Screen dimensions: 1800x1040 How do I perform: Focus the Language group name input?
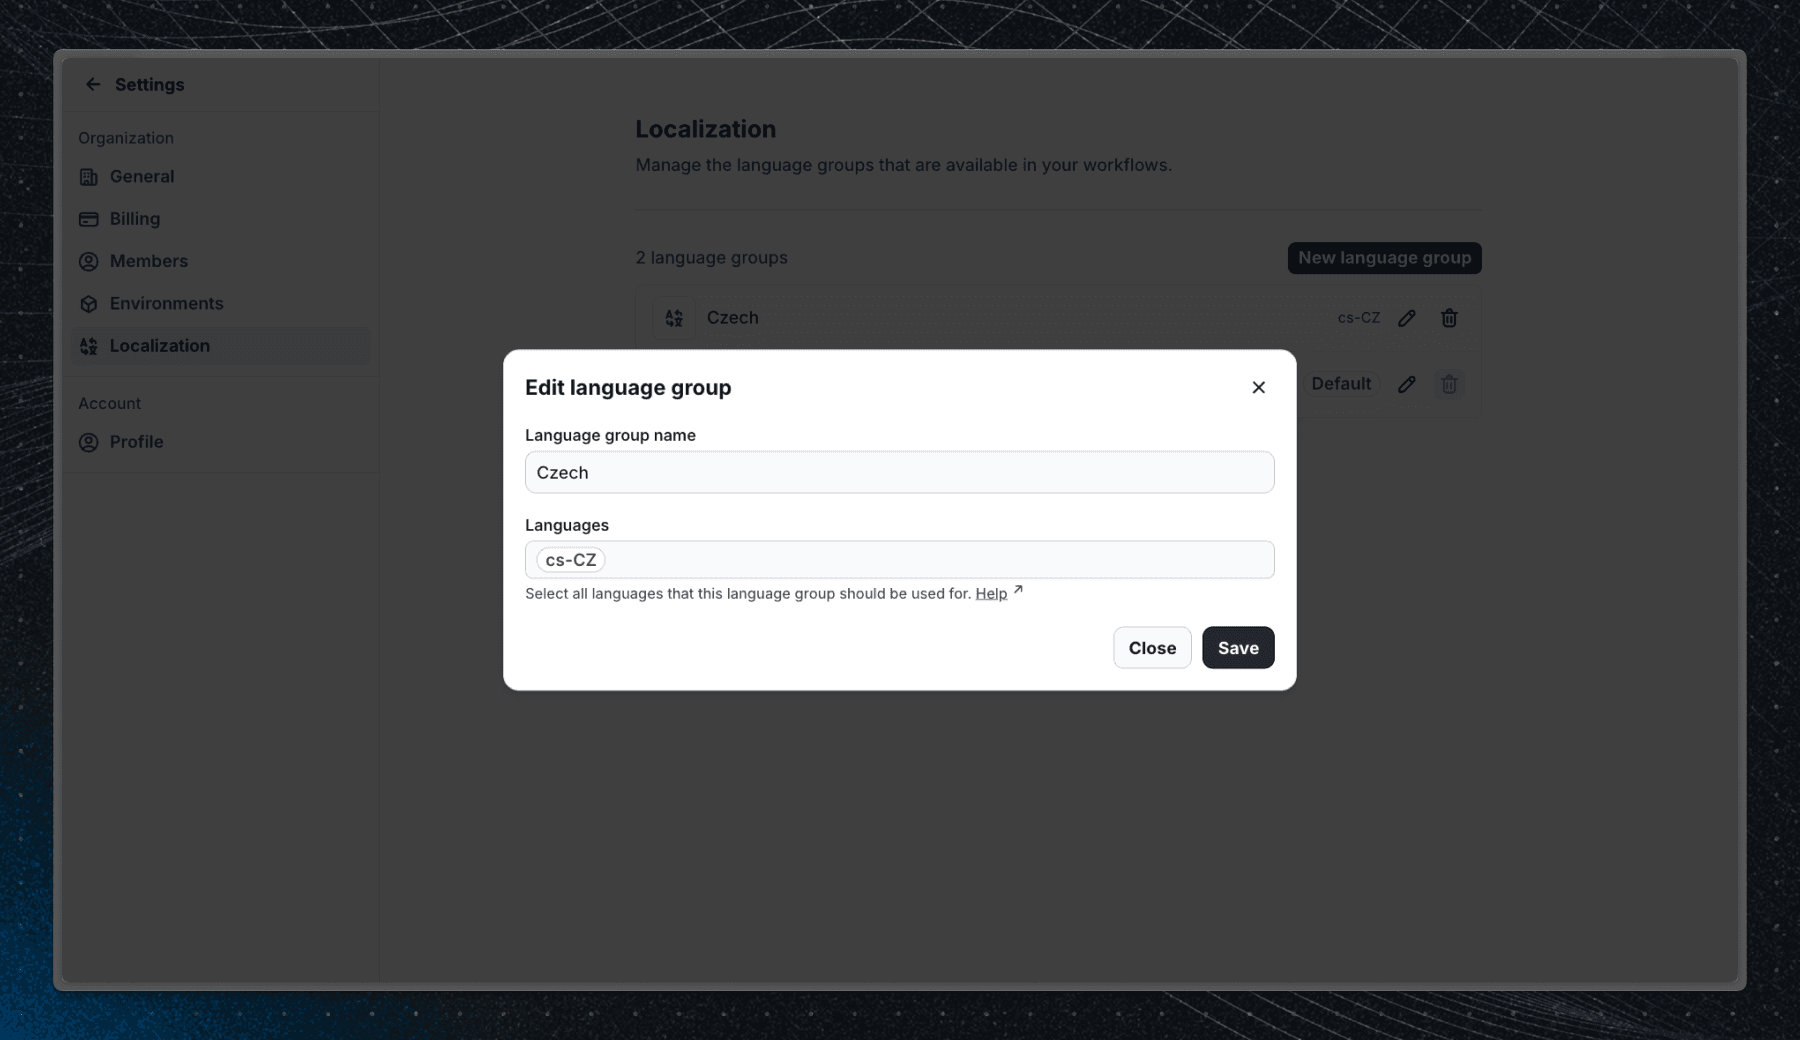899,472
